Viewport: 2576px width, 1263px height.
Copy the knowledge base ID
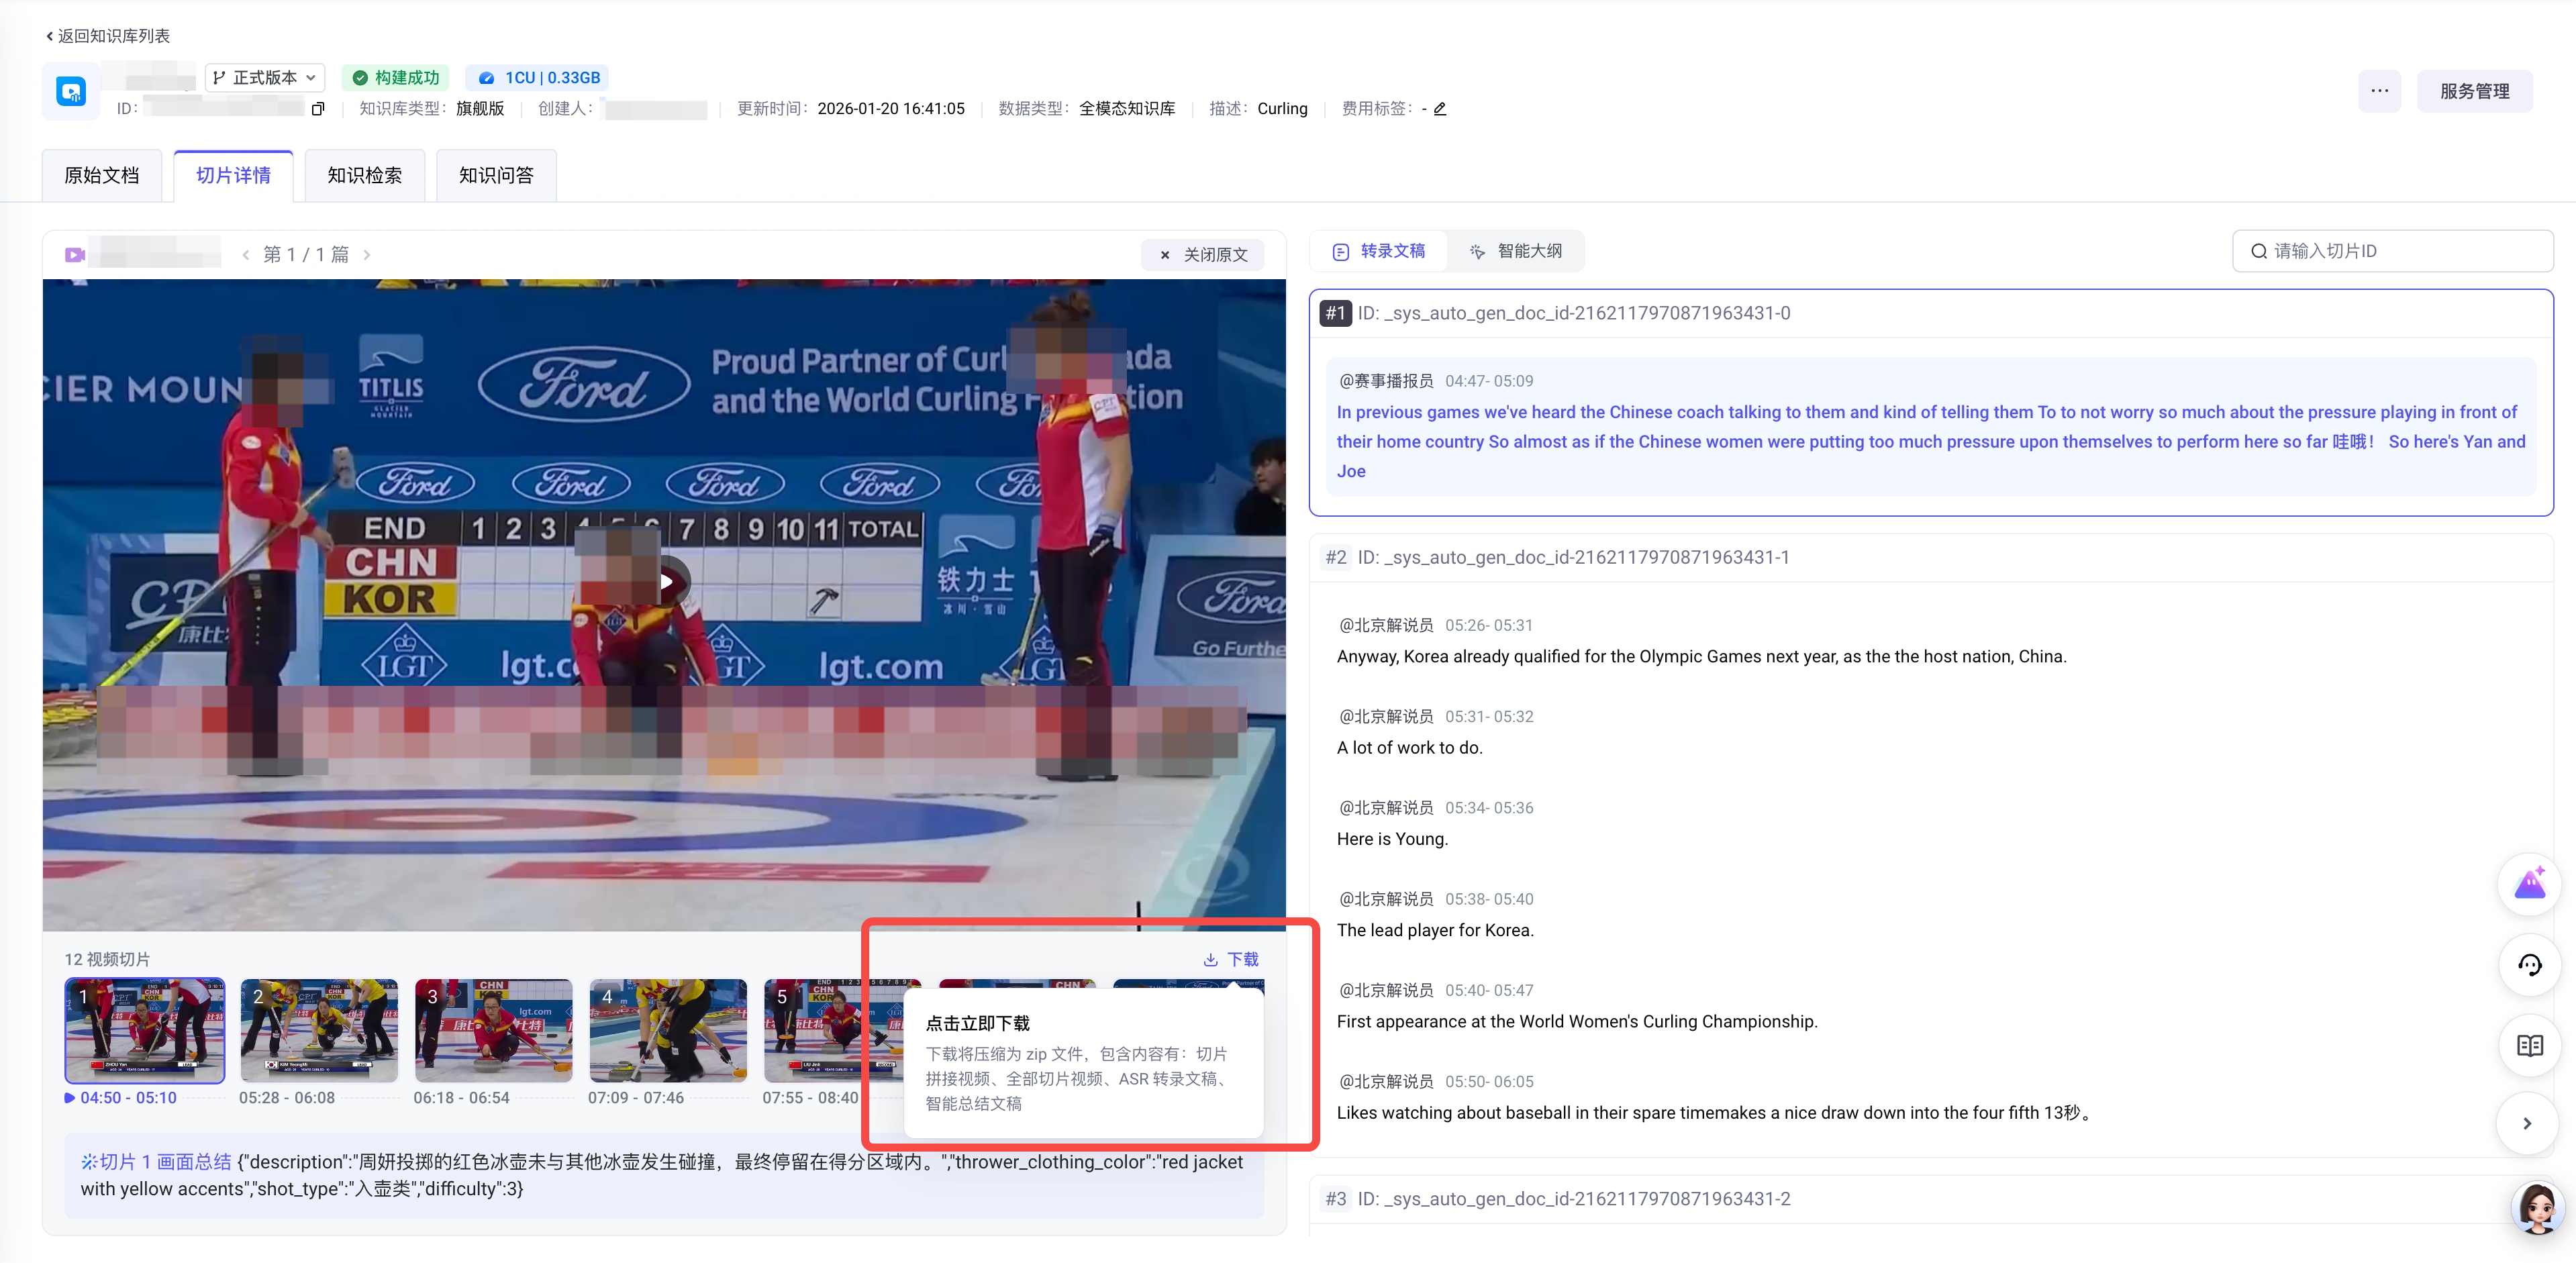click(x=318, y=109)
